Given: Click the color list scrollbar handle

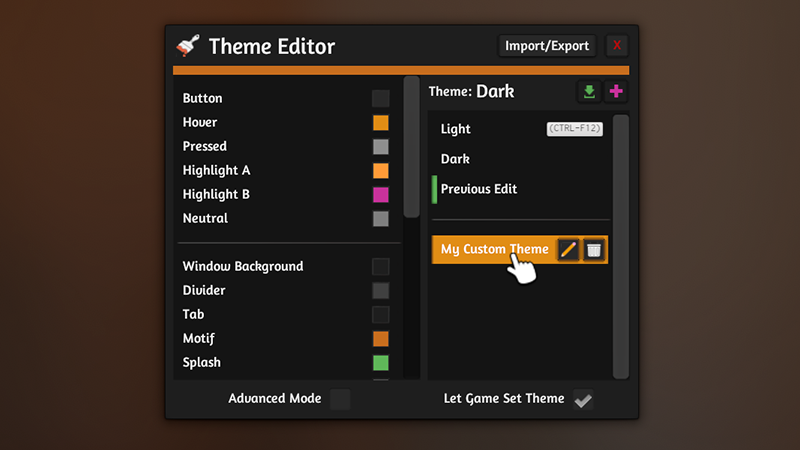Looking at the screenshot, I should 411,147.
